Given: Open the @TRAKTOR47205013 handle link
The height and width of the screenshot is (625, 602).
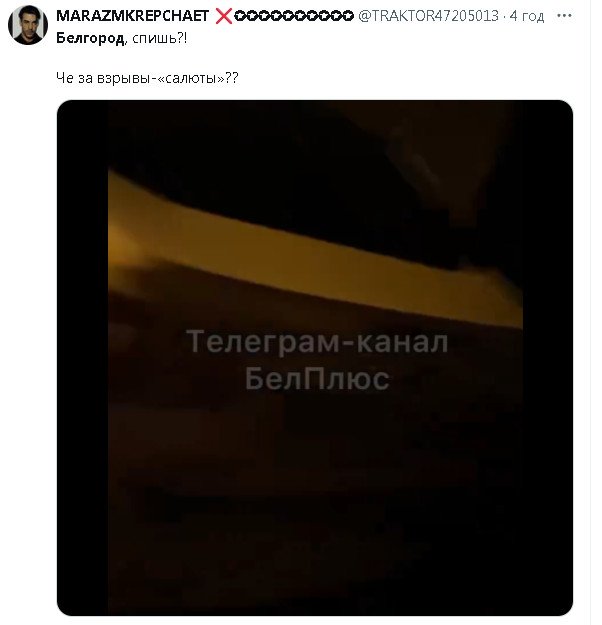Looking at the screenshot, I should pyautogui.click(x=428, y=16).
